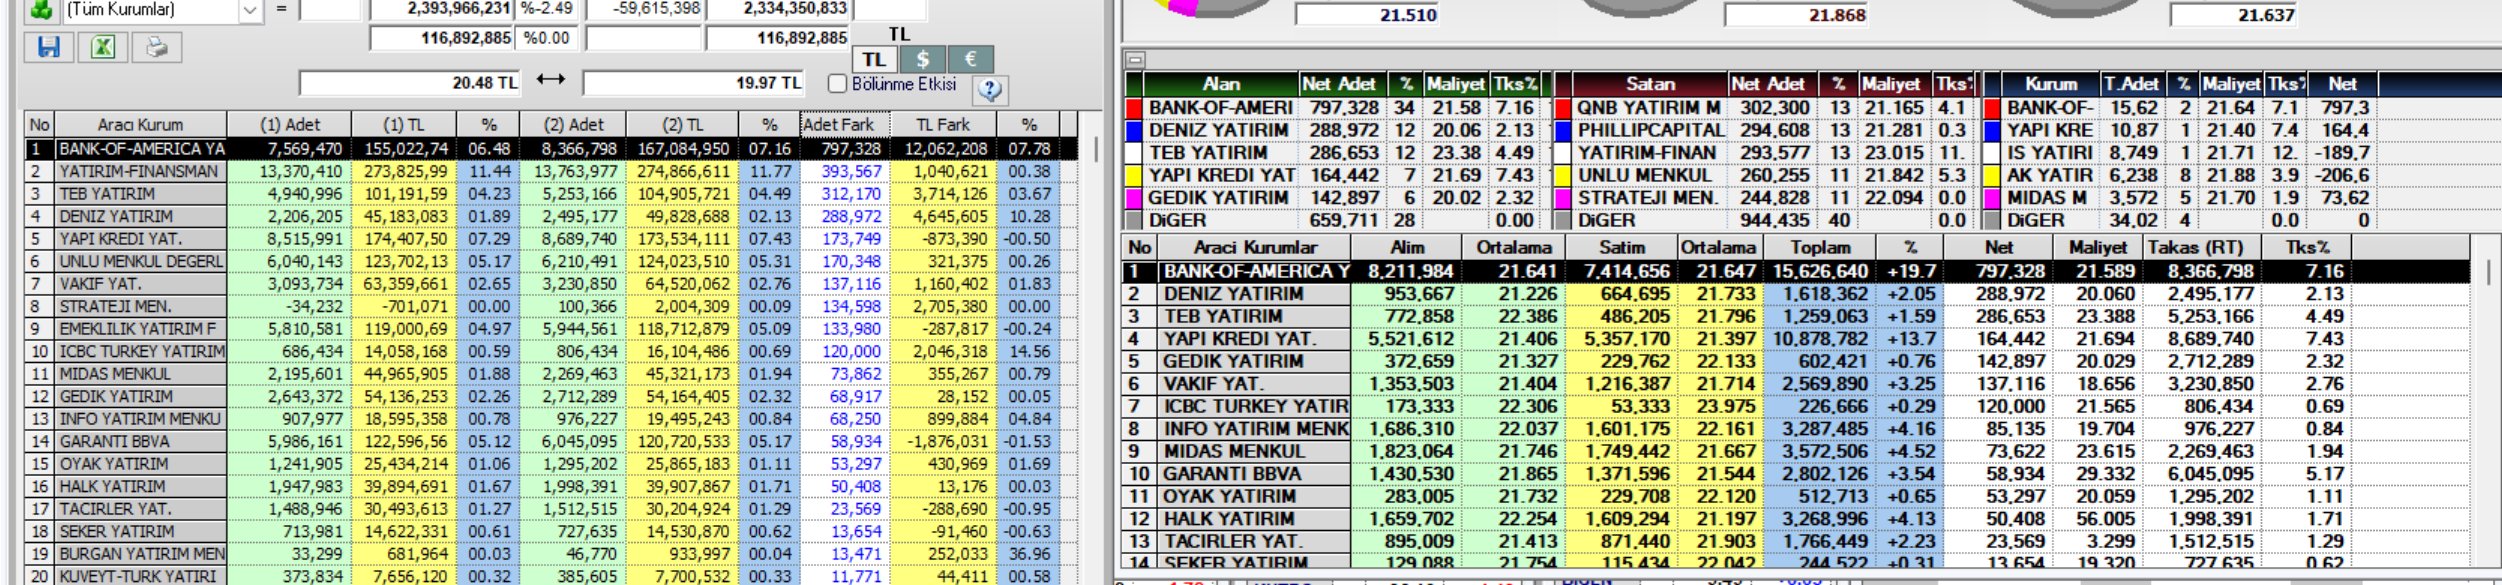
Task: Export the table to Excel
Action: pyautogui.click(x=103, y=47)
